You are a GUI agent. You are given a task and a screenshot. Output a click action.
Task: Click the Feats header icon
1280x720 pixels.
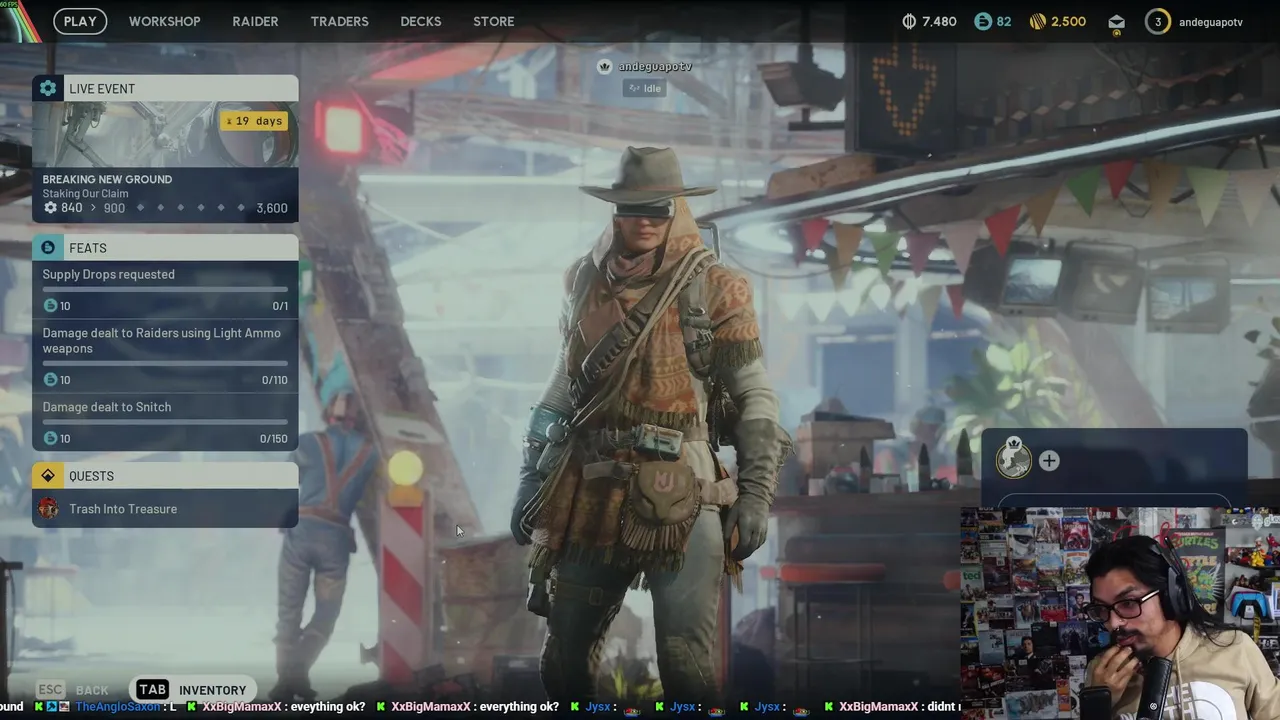point(48,247)
